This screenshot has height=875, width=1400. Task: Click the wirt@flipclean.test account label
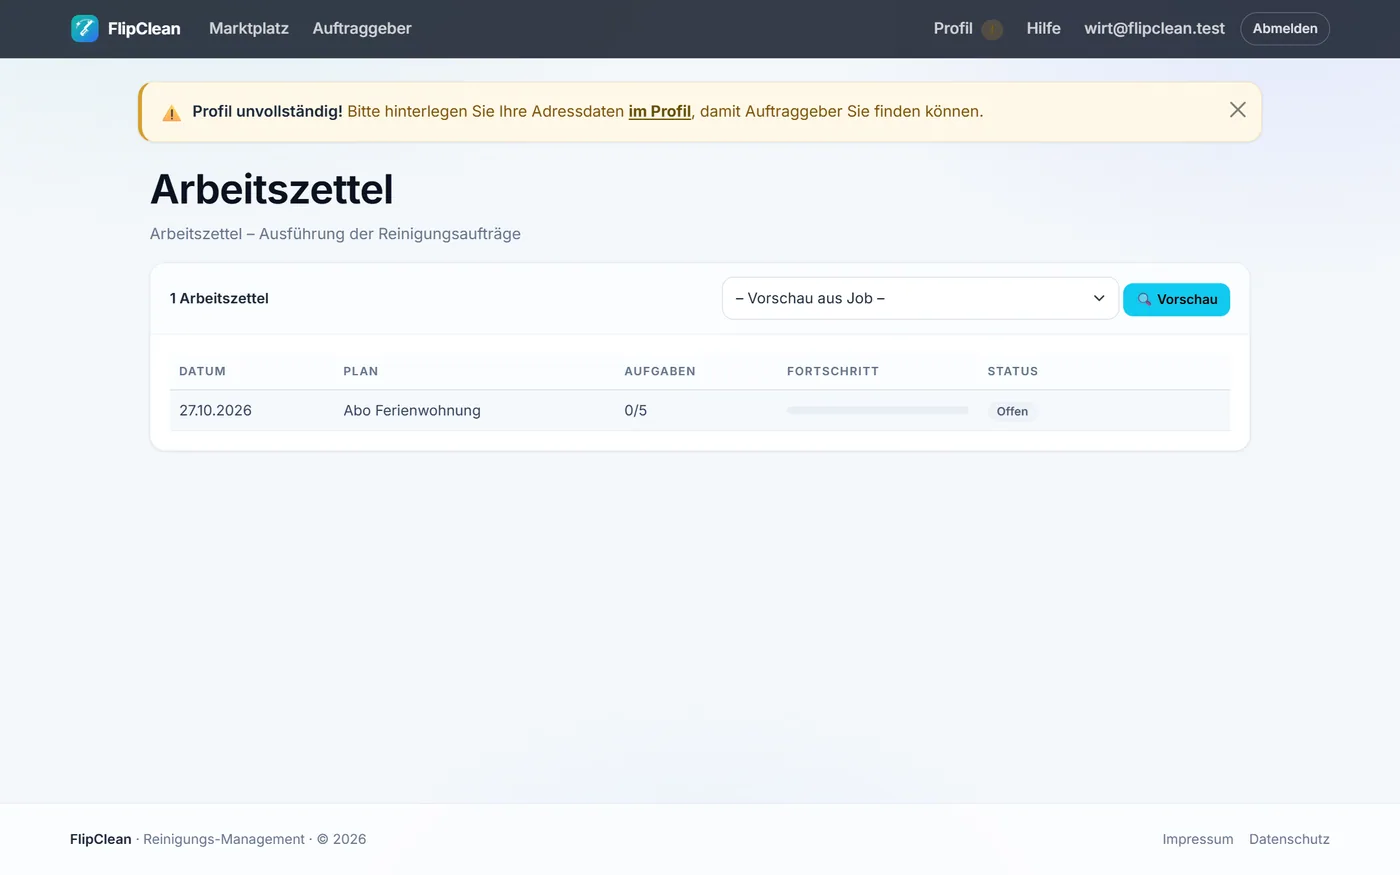[1154, 28]
